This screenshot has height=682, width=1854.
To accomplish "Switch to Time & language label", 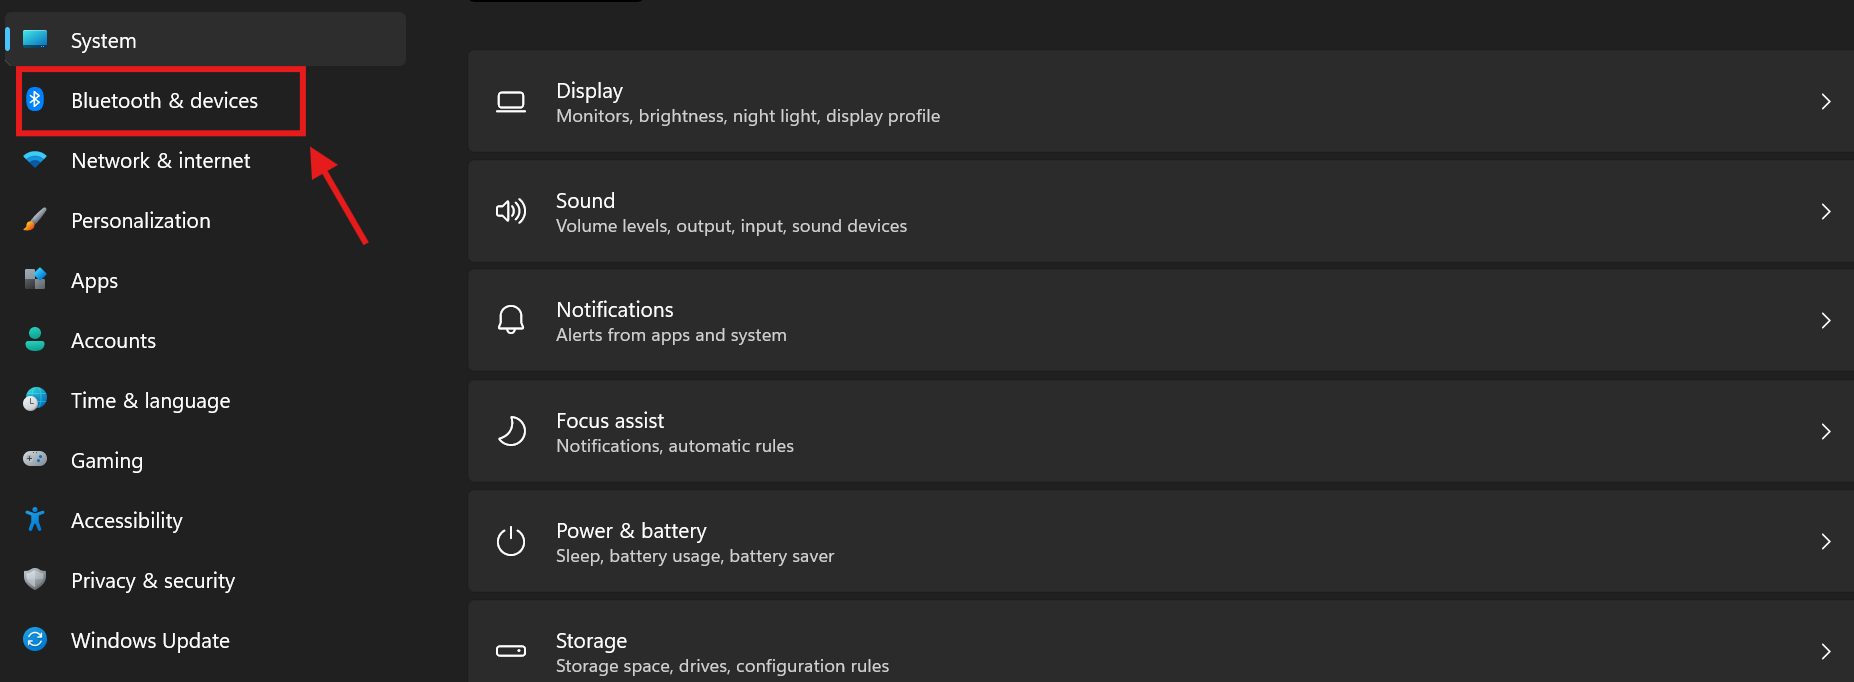I will pos(150,401).
